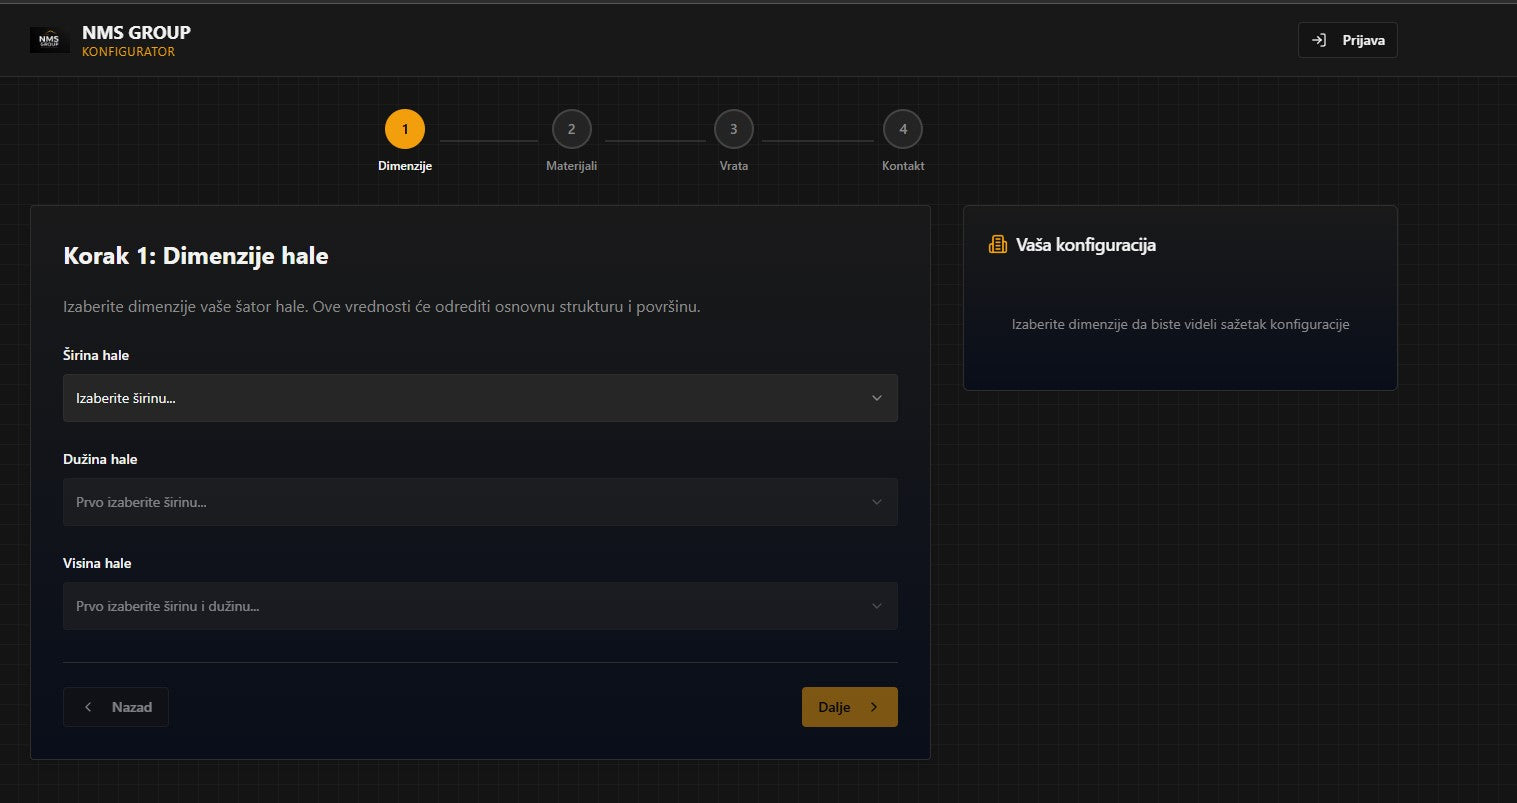Click the chevron in Širina hale dropdown

[876, 398]
